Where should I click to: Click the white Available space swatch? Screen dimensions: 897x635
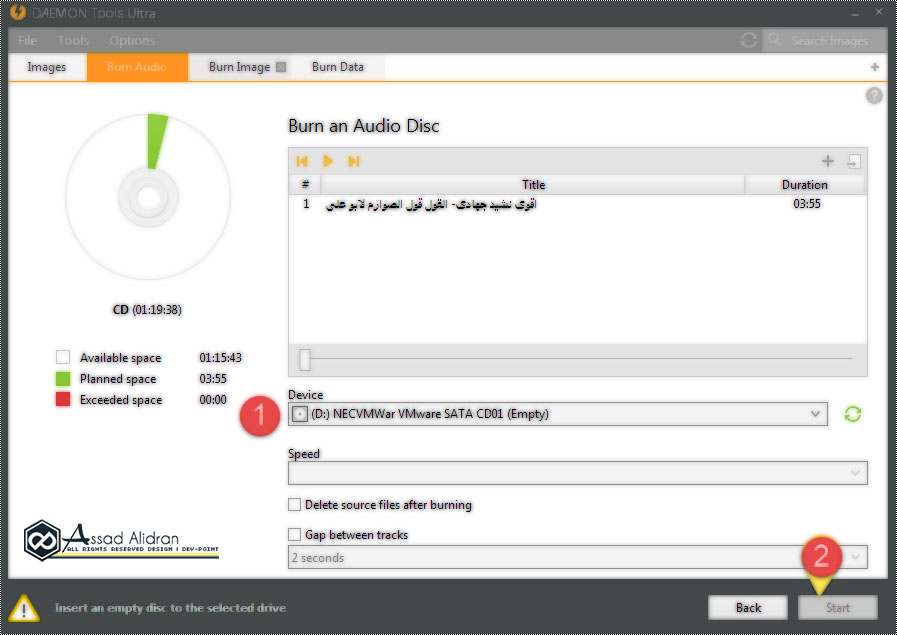[62, 358]
